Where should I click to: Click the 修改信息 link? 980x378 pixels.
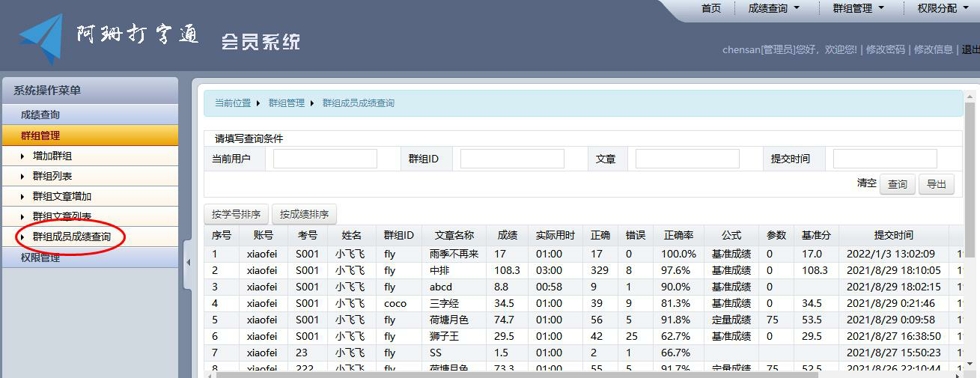point(933,49)
